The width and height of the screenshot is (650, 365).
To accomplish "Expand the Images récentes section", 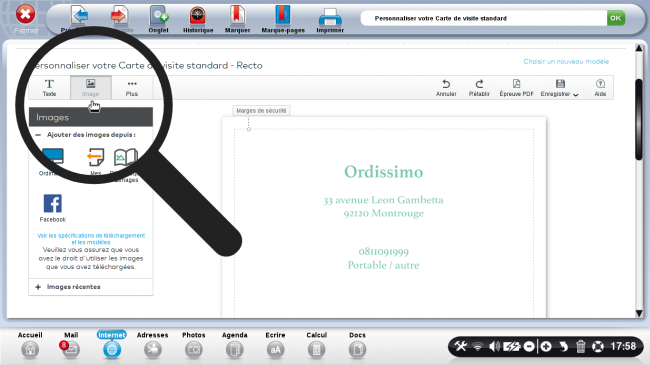I will 38,287.
